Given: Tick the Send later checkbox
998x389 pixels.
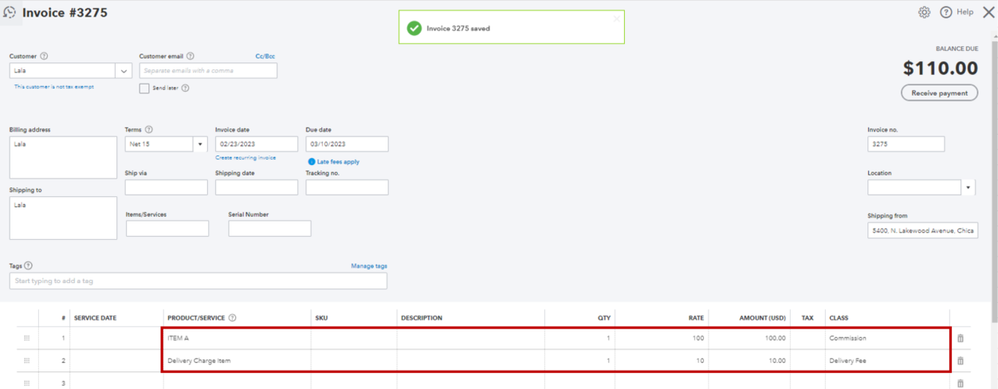Looking at the screenshot, I should (144, 88).
